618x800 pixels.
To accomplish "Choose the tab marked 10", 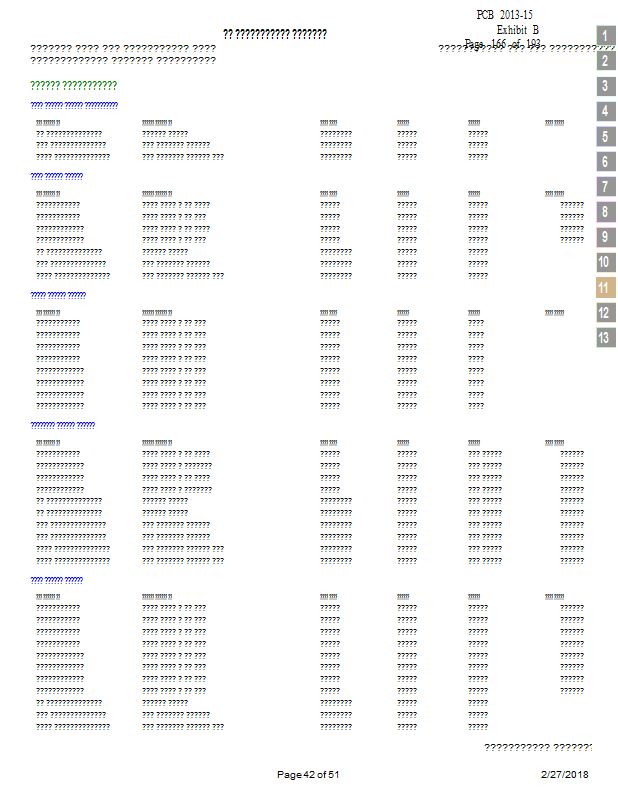I will point(604,262).
